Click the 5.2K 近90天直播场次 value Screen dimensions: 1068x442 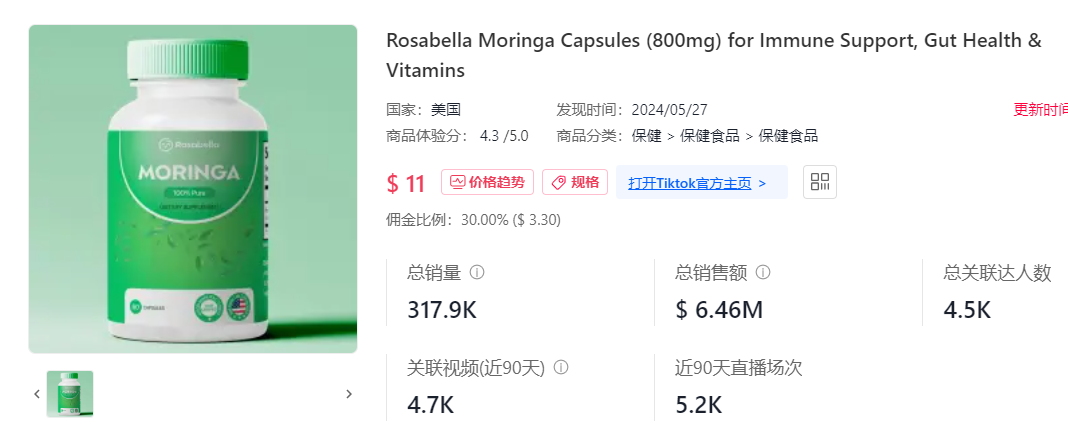(698, 405)
